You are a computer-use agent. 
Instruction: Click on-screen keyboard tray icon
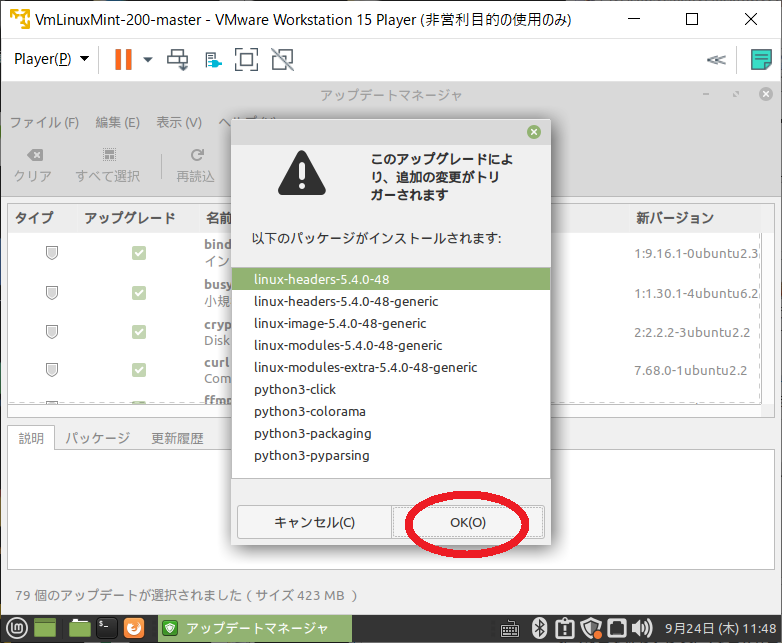pyautogui.click(x=509, y=629)
